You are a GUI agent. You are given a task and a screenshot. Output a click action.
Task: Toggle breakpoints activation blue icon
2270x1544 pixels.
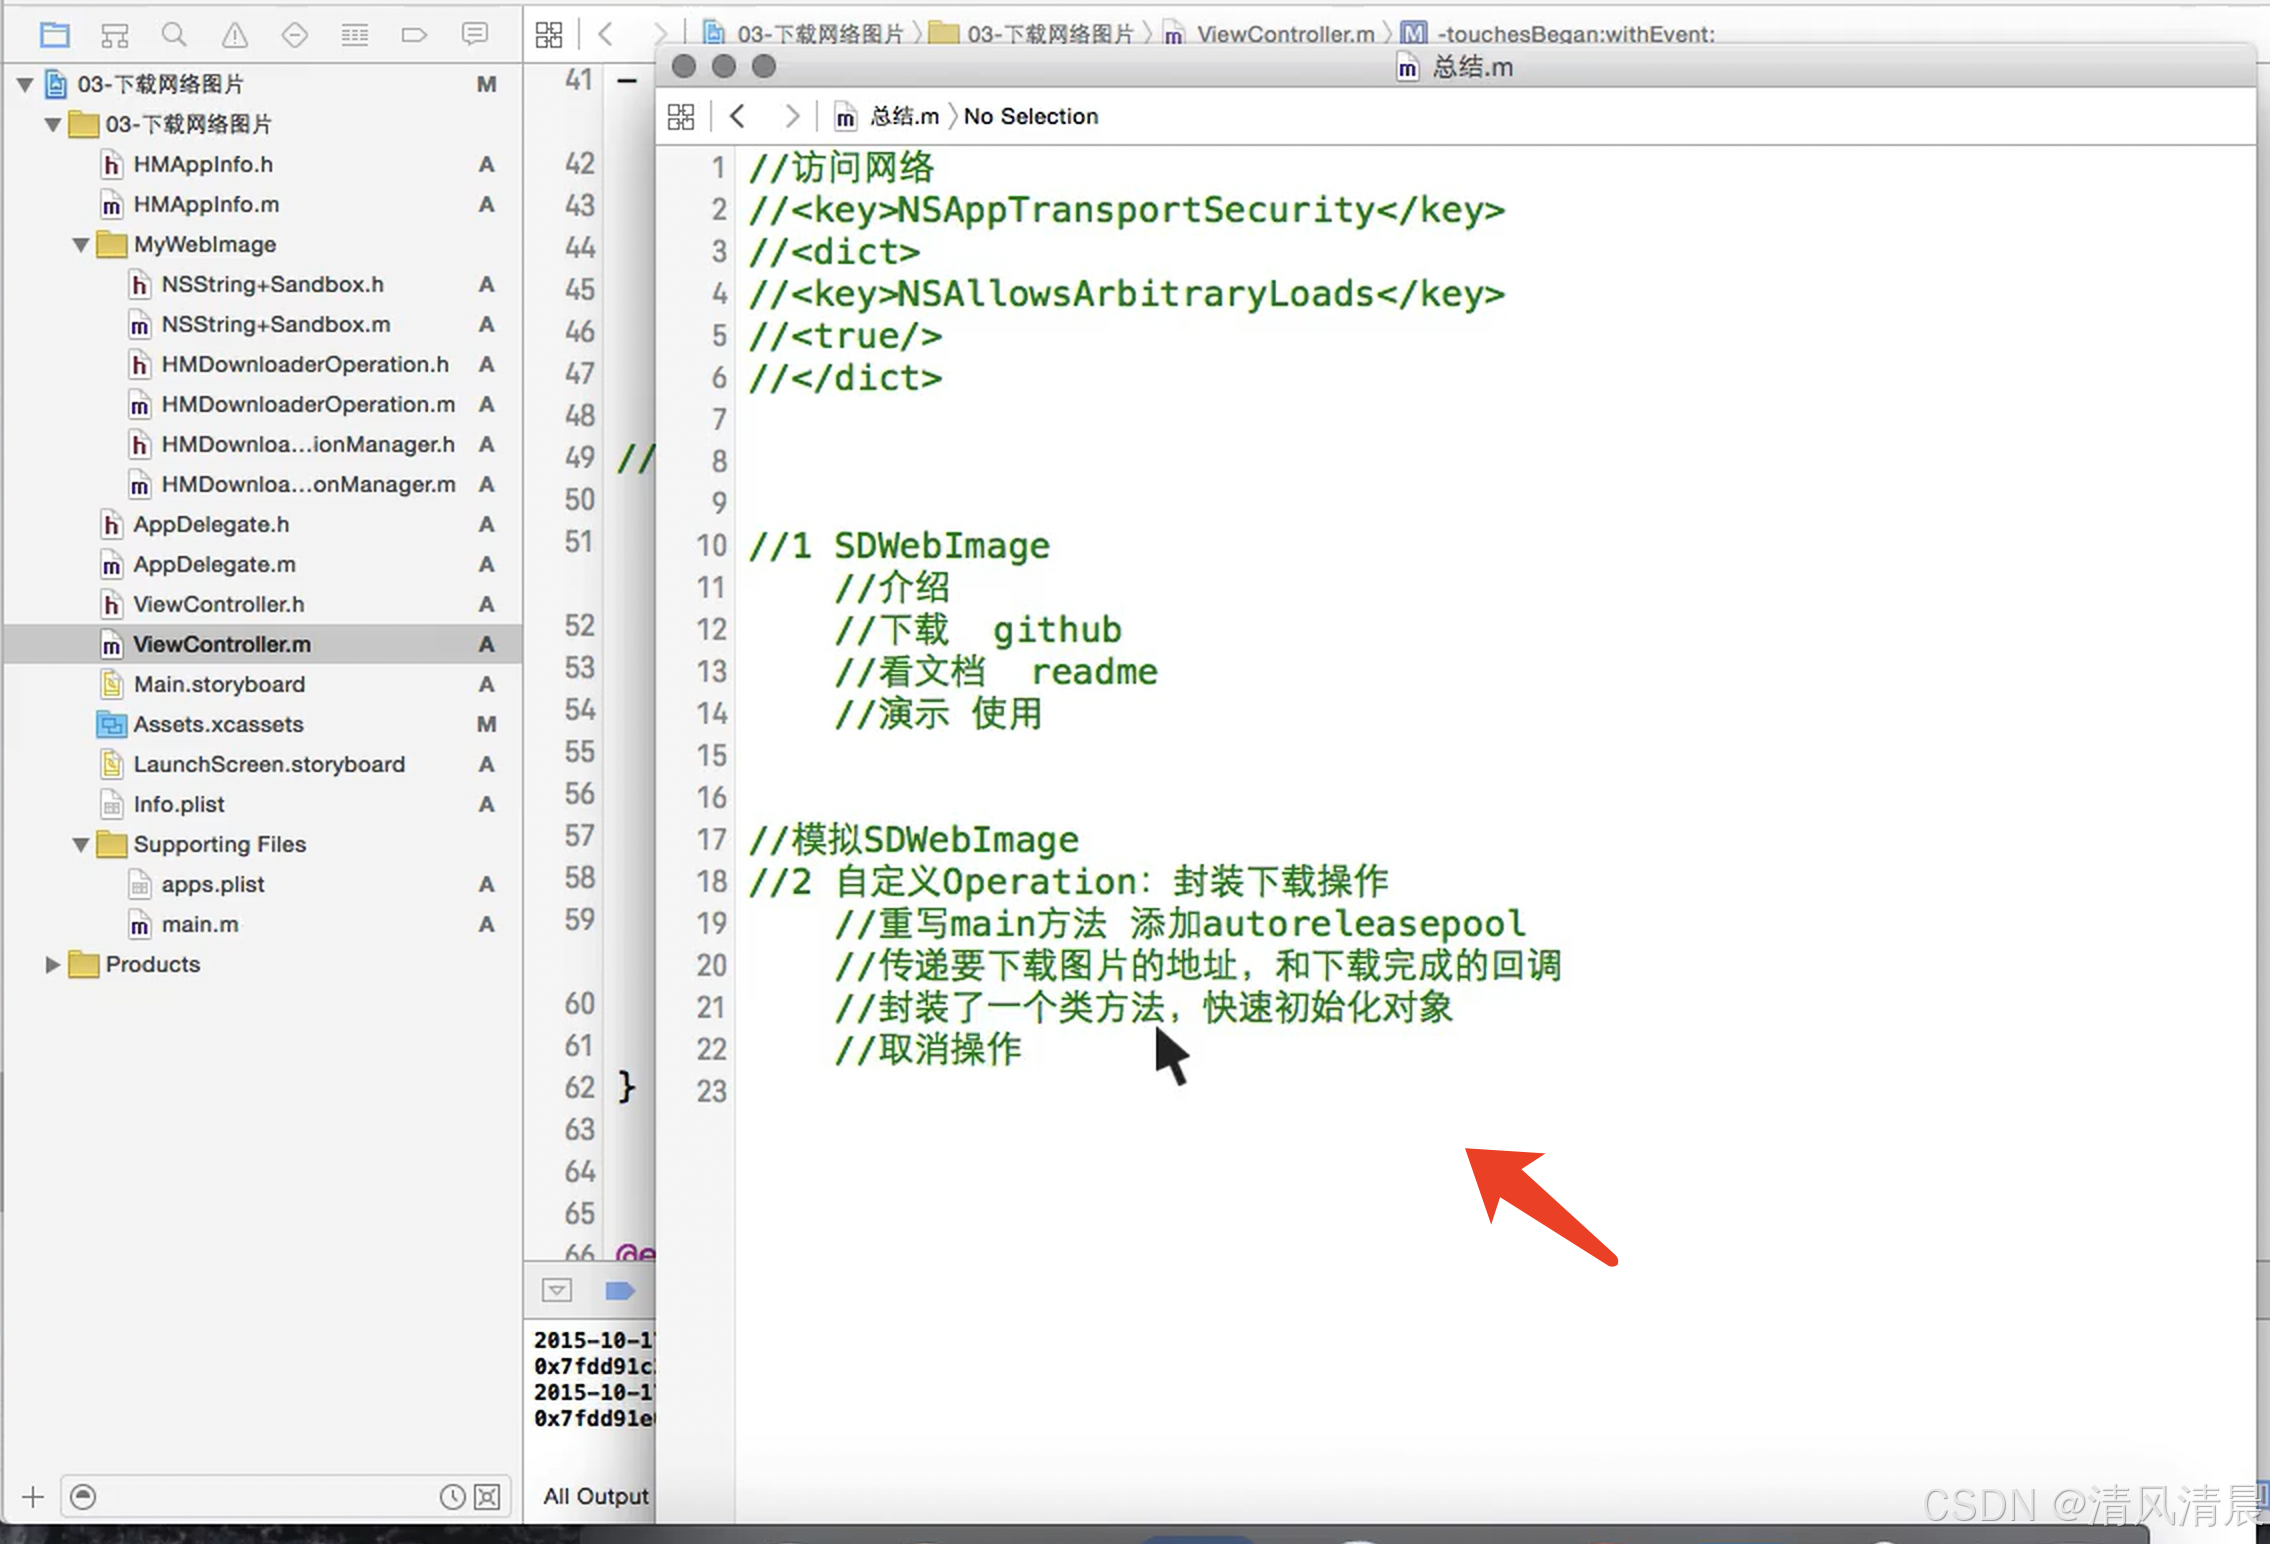(620, 1290)
